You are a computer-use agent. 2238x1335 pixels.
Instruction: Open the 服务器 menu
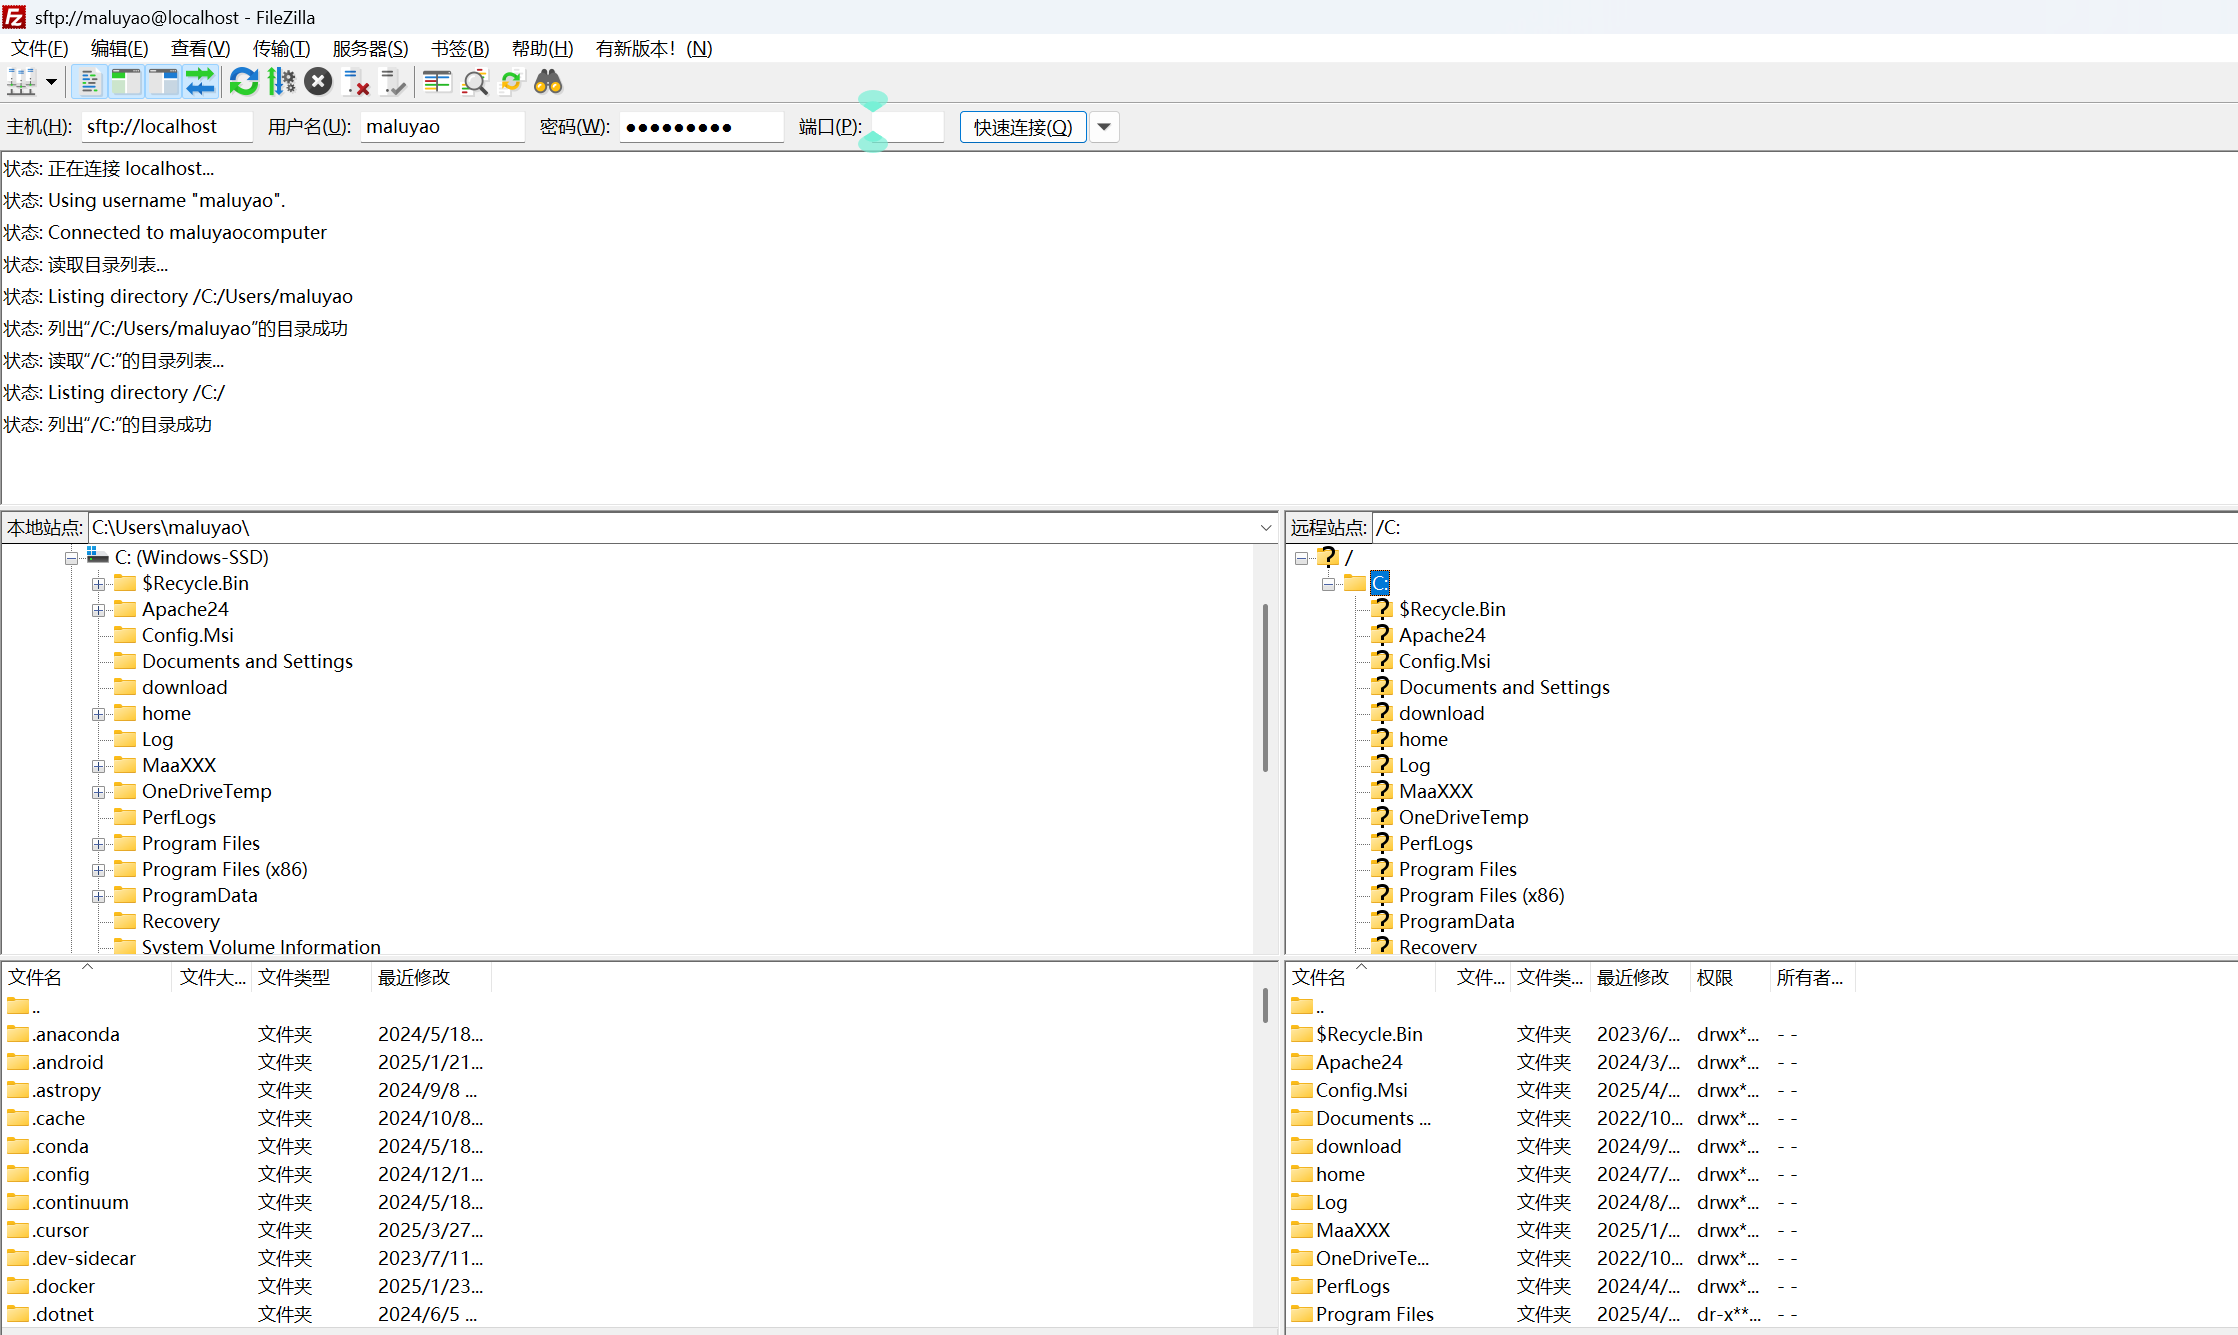pos(370,48)
